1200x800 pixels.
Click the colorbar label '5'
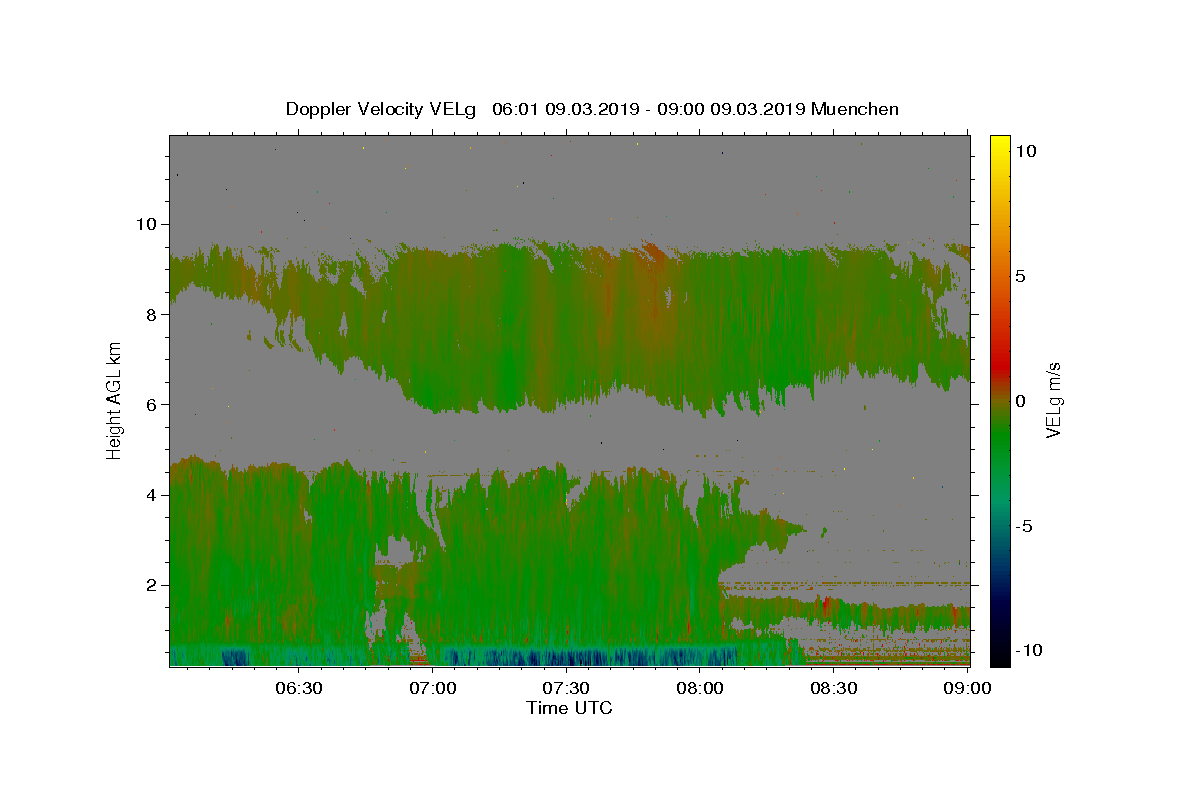tap(1020, 276)
